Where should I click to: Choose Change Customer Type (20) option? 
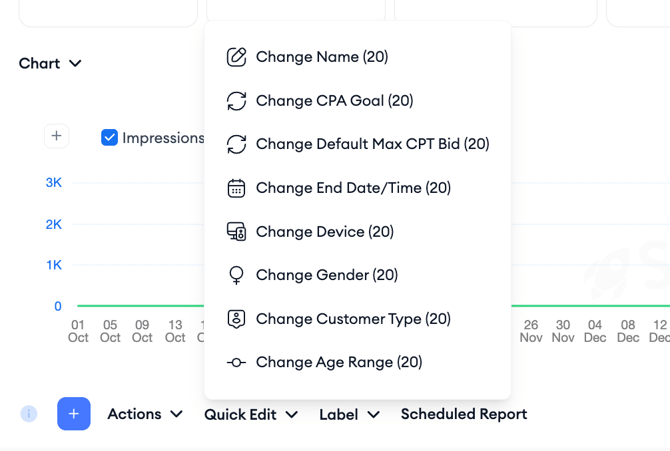353,319
